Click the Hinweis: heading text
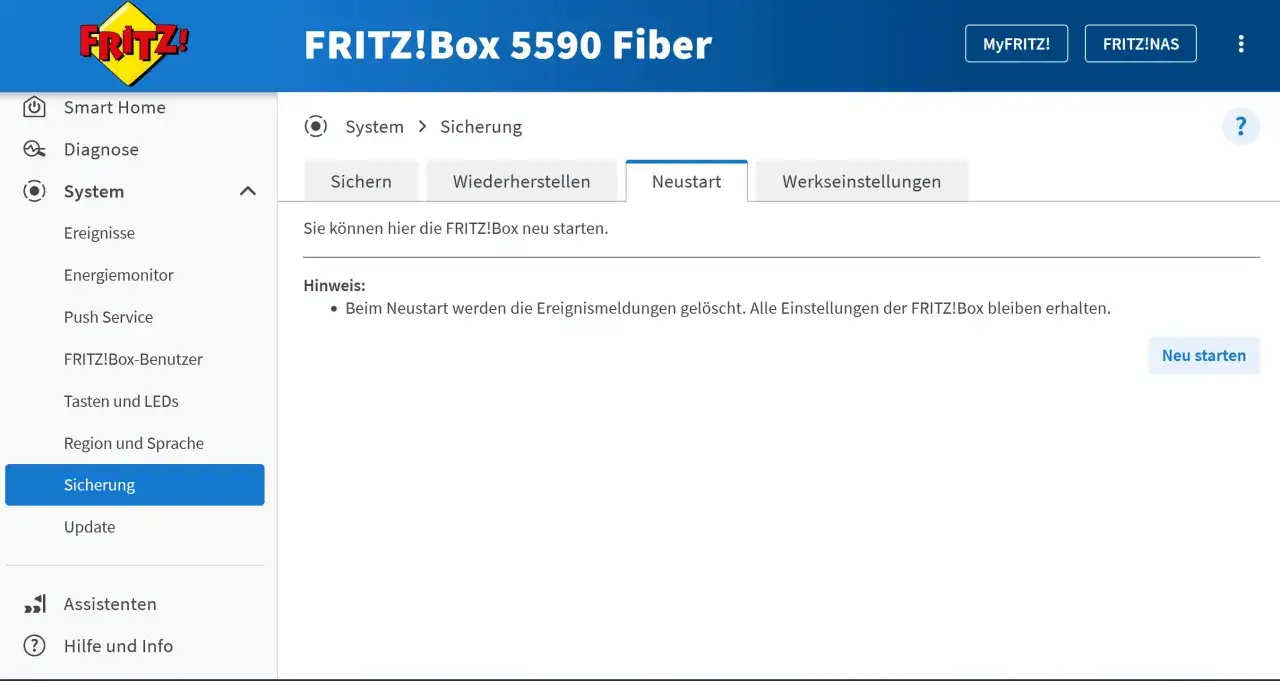1280x681 pixels. click(x=335, y=286)
